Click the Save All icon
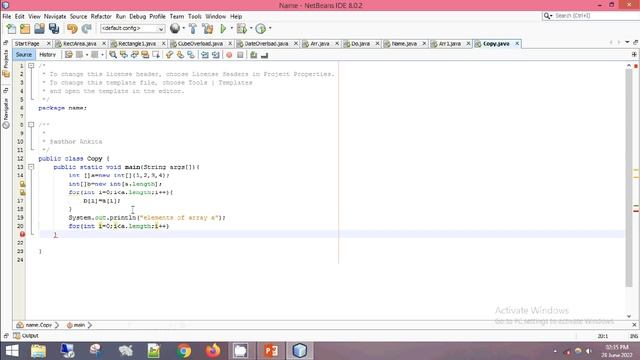This screenshot has height=360, width=640. (54, 29)
